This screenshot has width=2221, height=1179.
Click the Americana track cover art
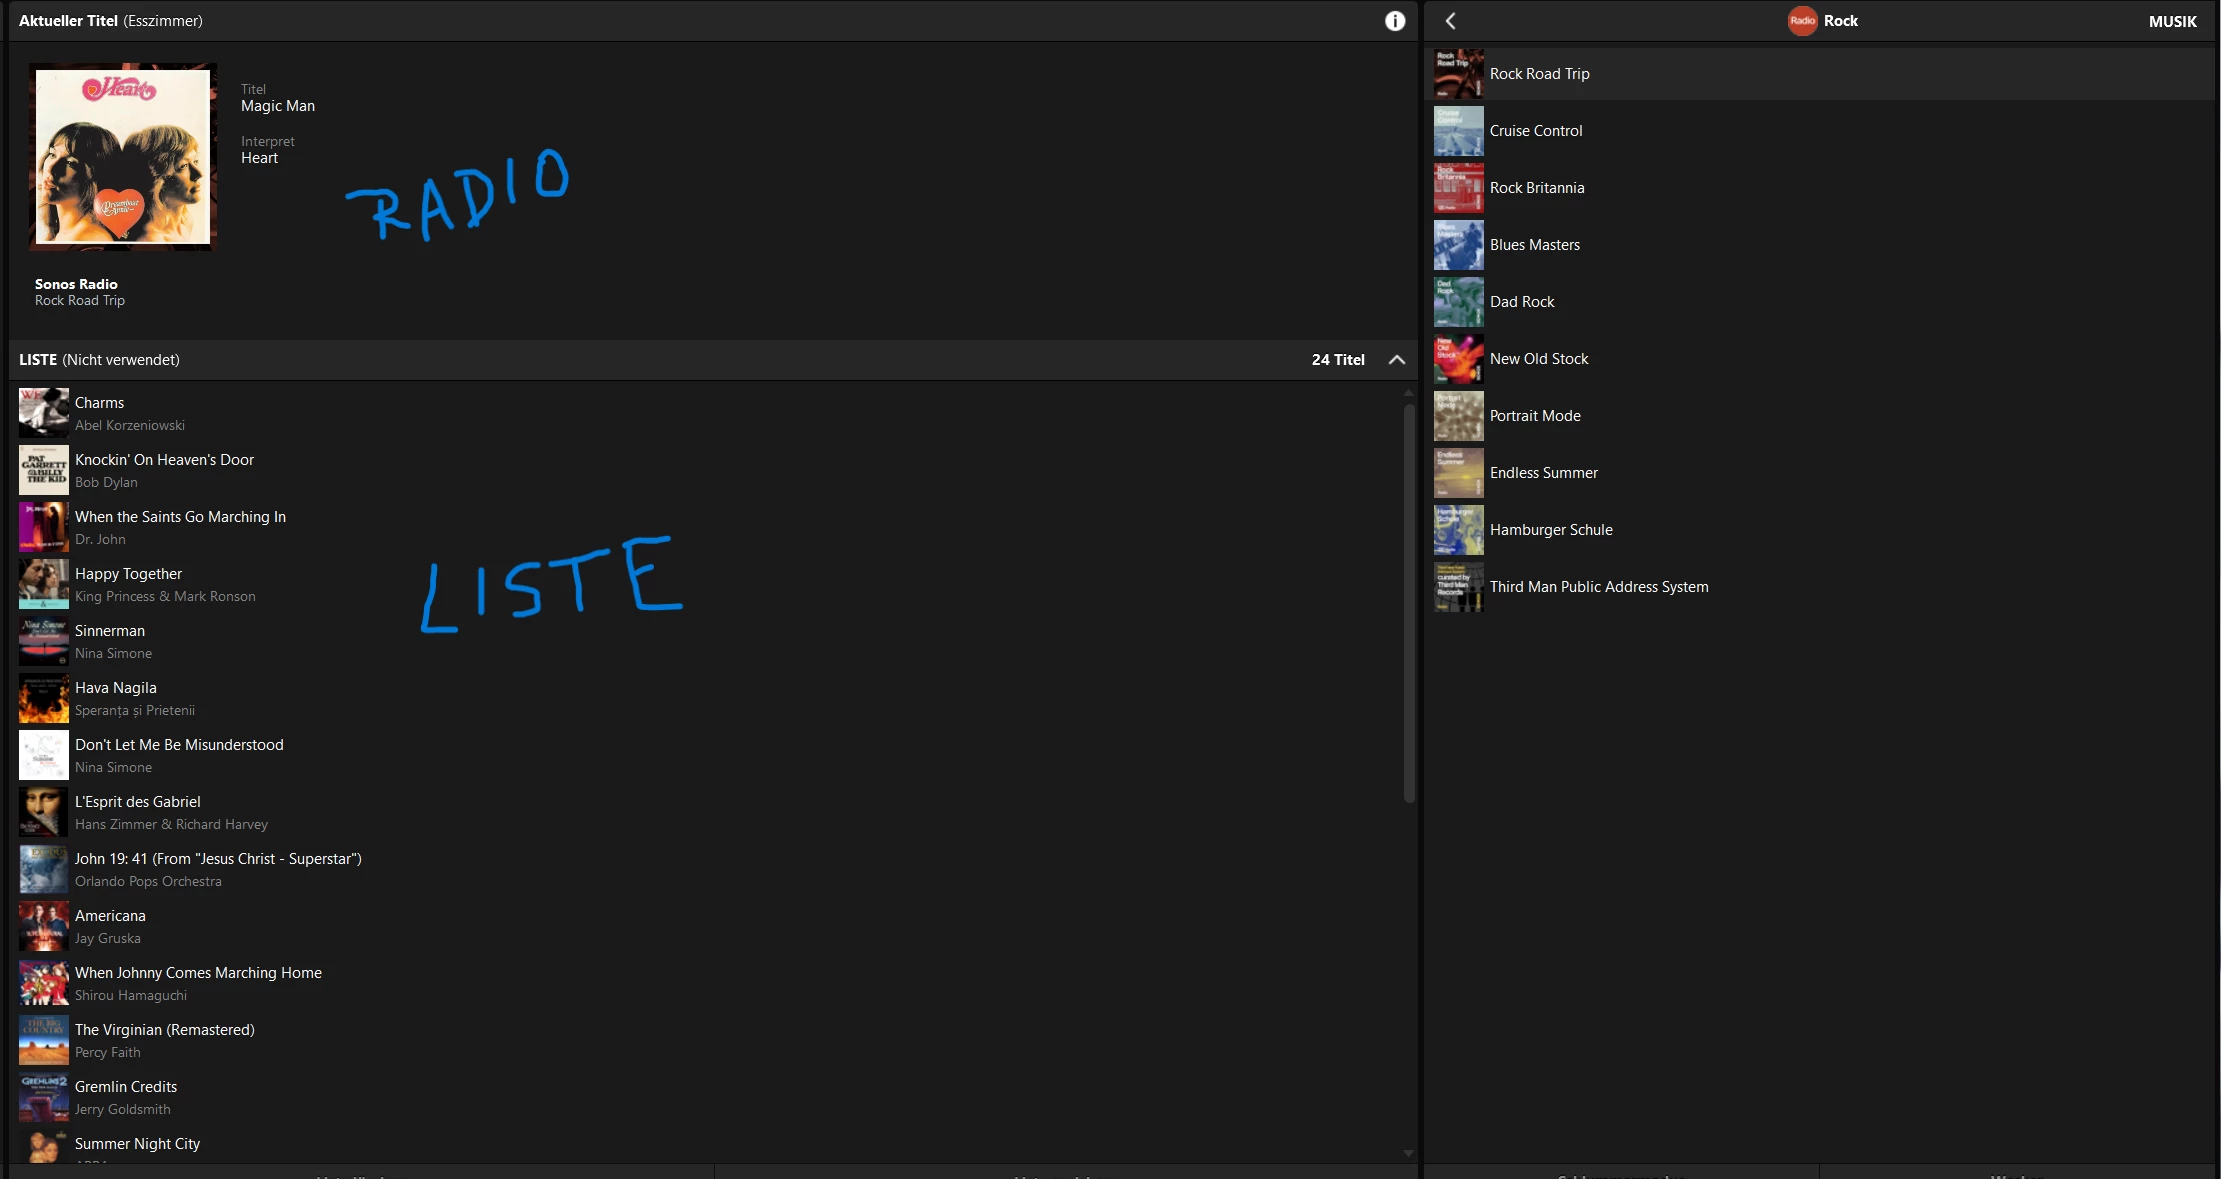[x=44, y=926]
